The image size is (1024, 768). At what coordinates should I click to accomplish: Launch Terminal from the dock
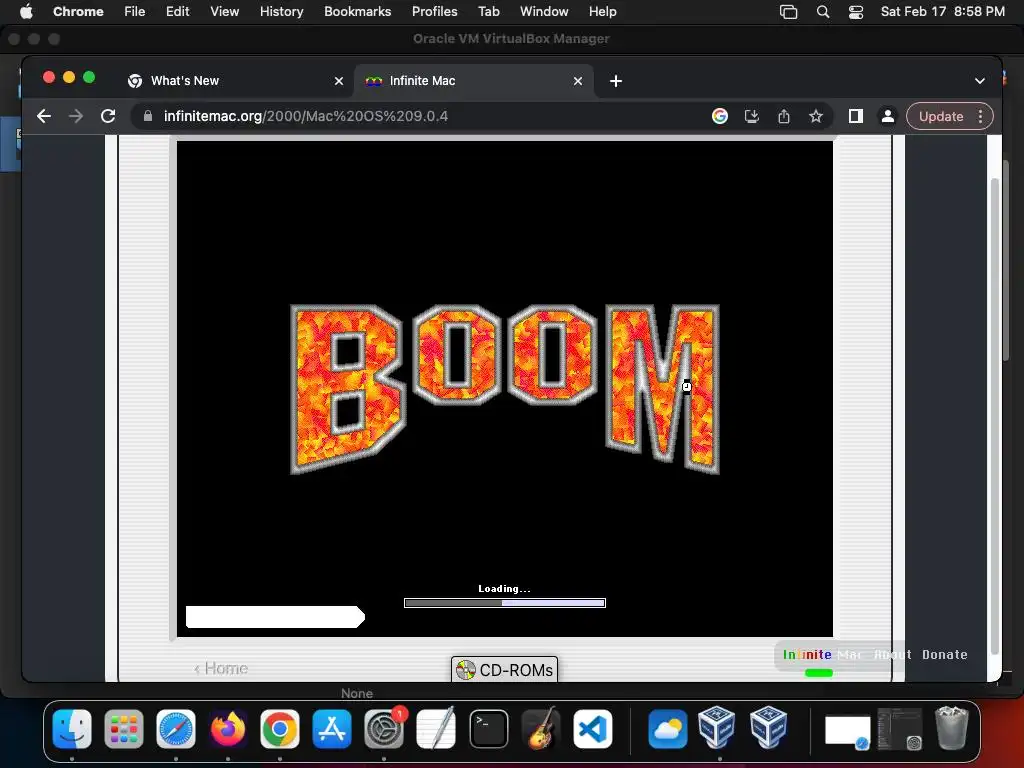488,729
